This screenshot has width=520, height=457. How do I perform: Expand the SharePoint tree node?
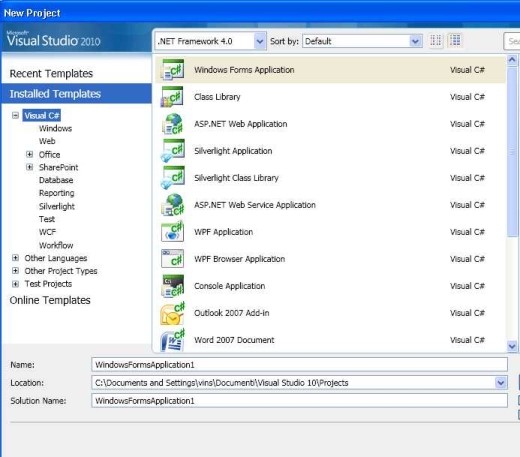(x=29, y=167)
